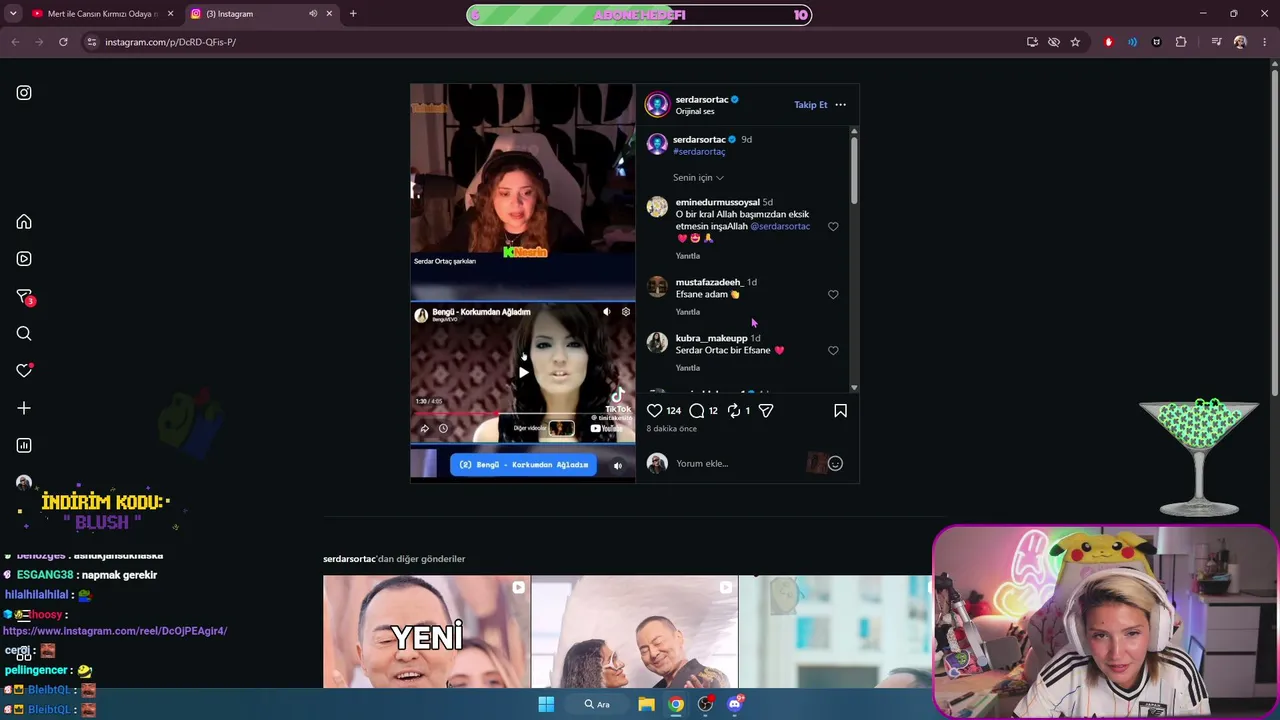1280x720 pixels.
Task: Follow serdarsortac with Takip Et
Action: pyautogui.click(x=811, y=105)
